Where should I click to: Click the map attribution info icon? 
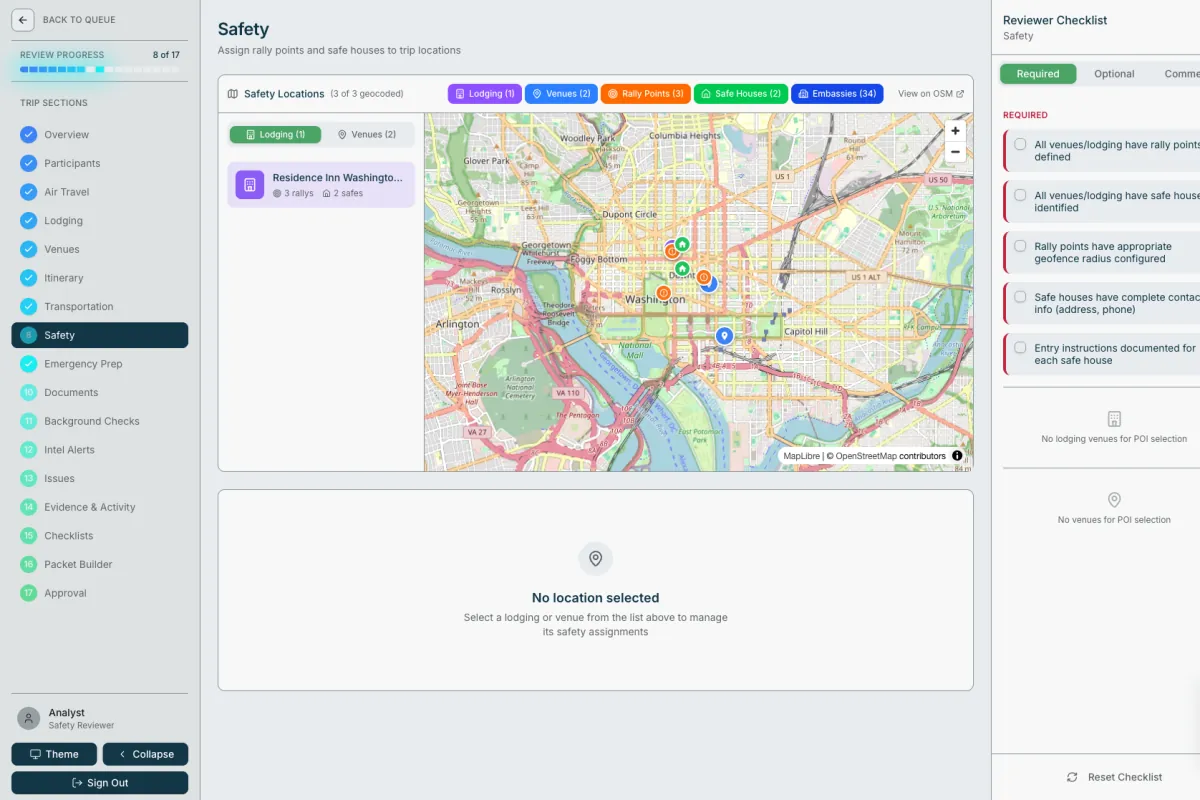957,456
